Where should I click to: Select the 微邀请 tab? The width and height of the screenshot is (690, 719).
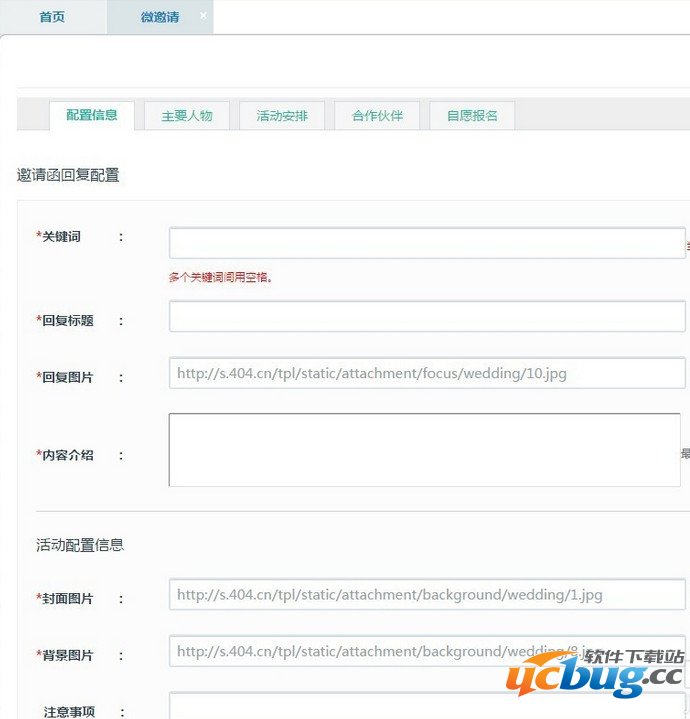tap(158, 18)
